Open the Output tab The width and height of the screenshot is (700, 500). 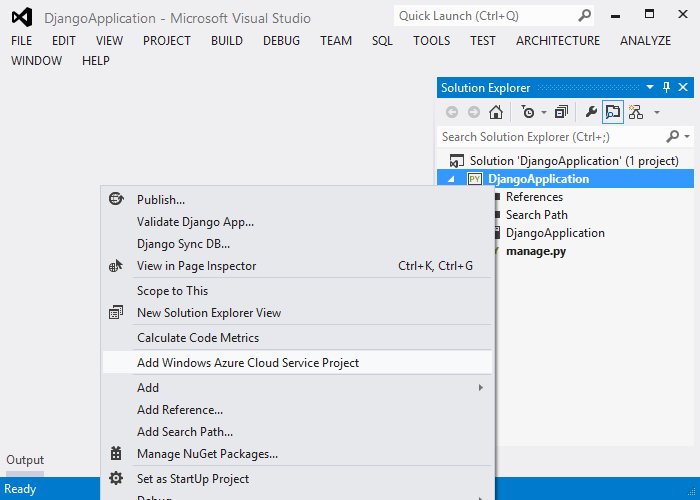(25, 460)
